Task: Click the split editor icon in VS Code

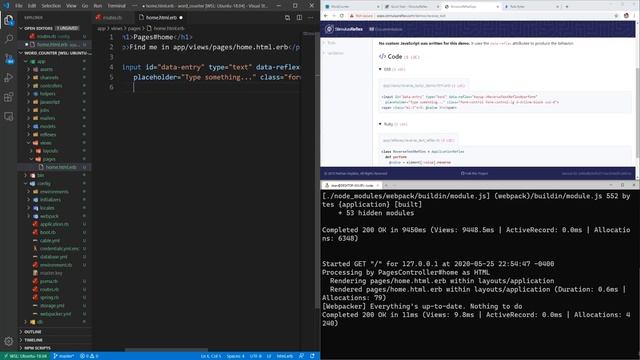Action: [x=299, y=18]
